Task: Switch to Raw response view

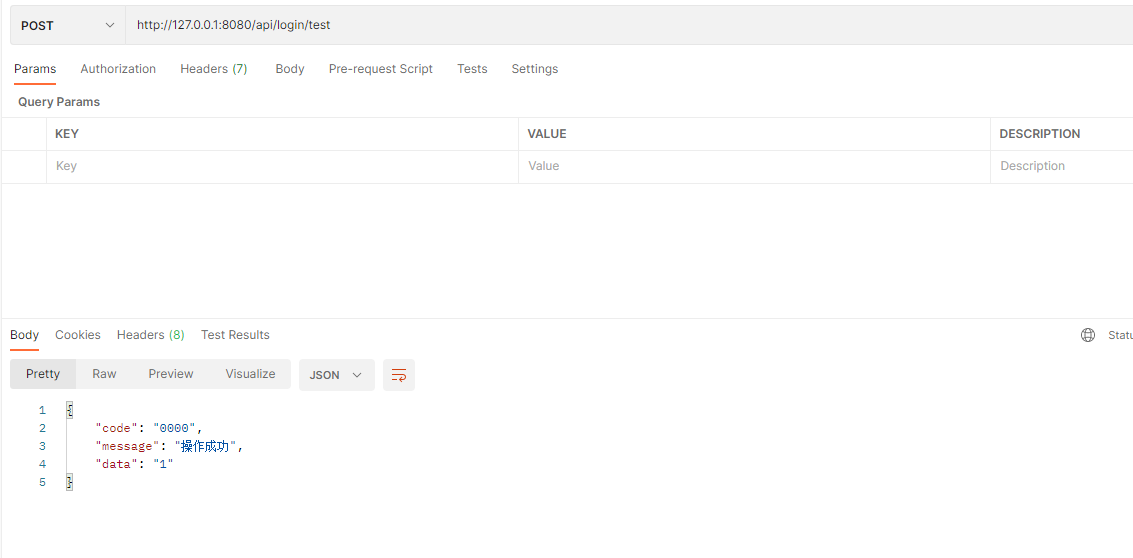Action: click(x=104, y=374)
